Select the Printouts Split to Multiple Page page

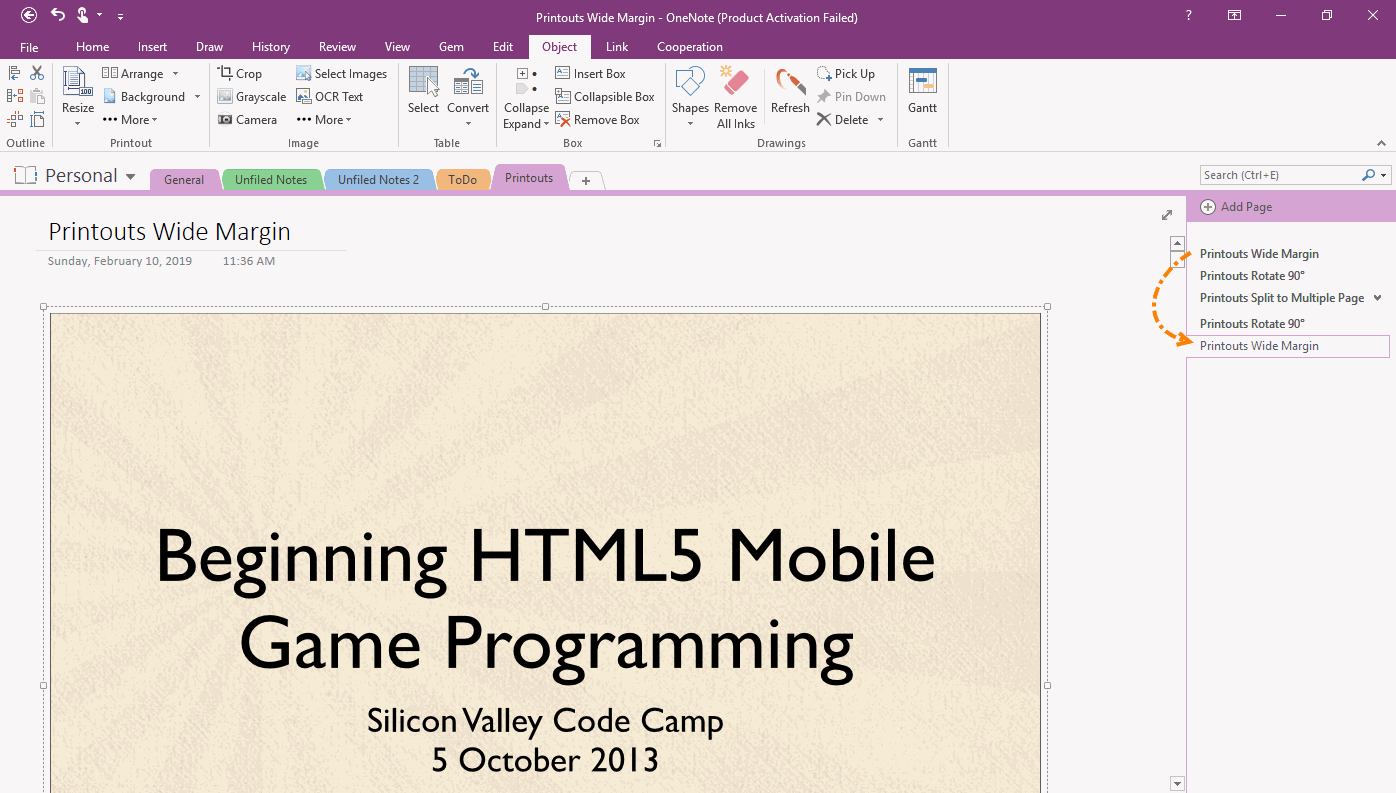pos(1282,298)
